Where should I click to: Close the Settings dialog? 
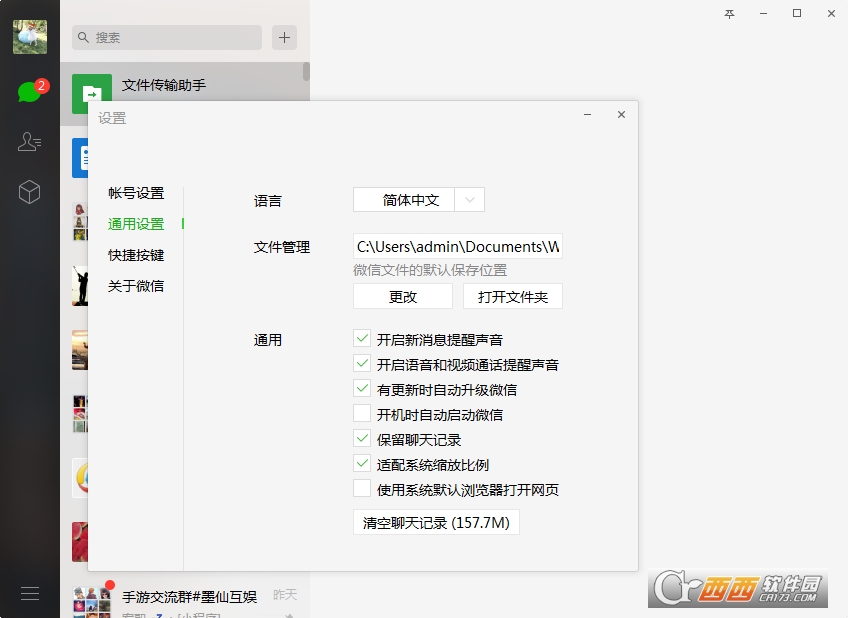(621, 115)
